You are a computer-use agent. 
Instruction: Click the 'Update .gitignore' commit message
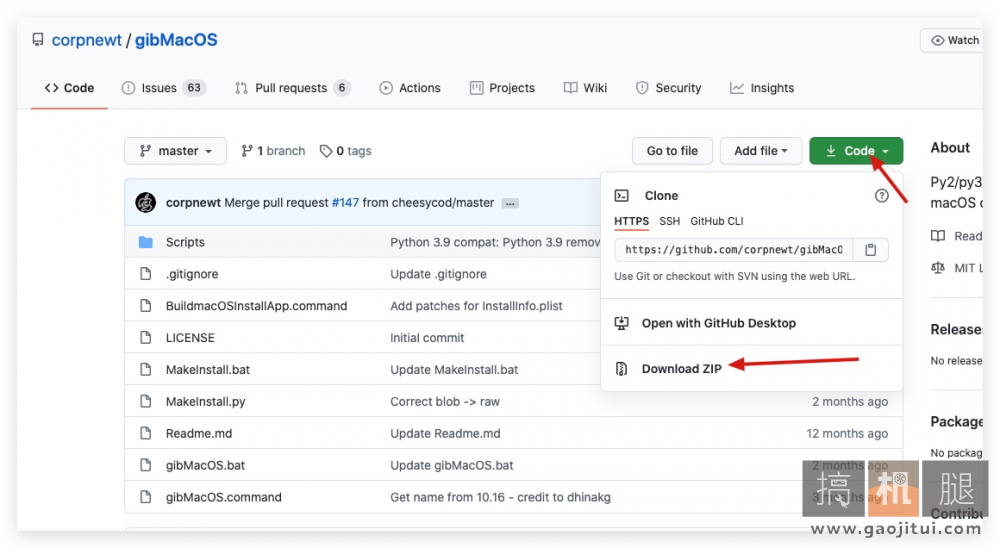[438, 274]
